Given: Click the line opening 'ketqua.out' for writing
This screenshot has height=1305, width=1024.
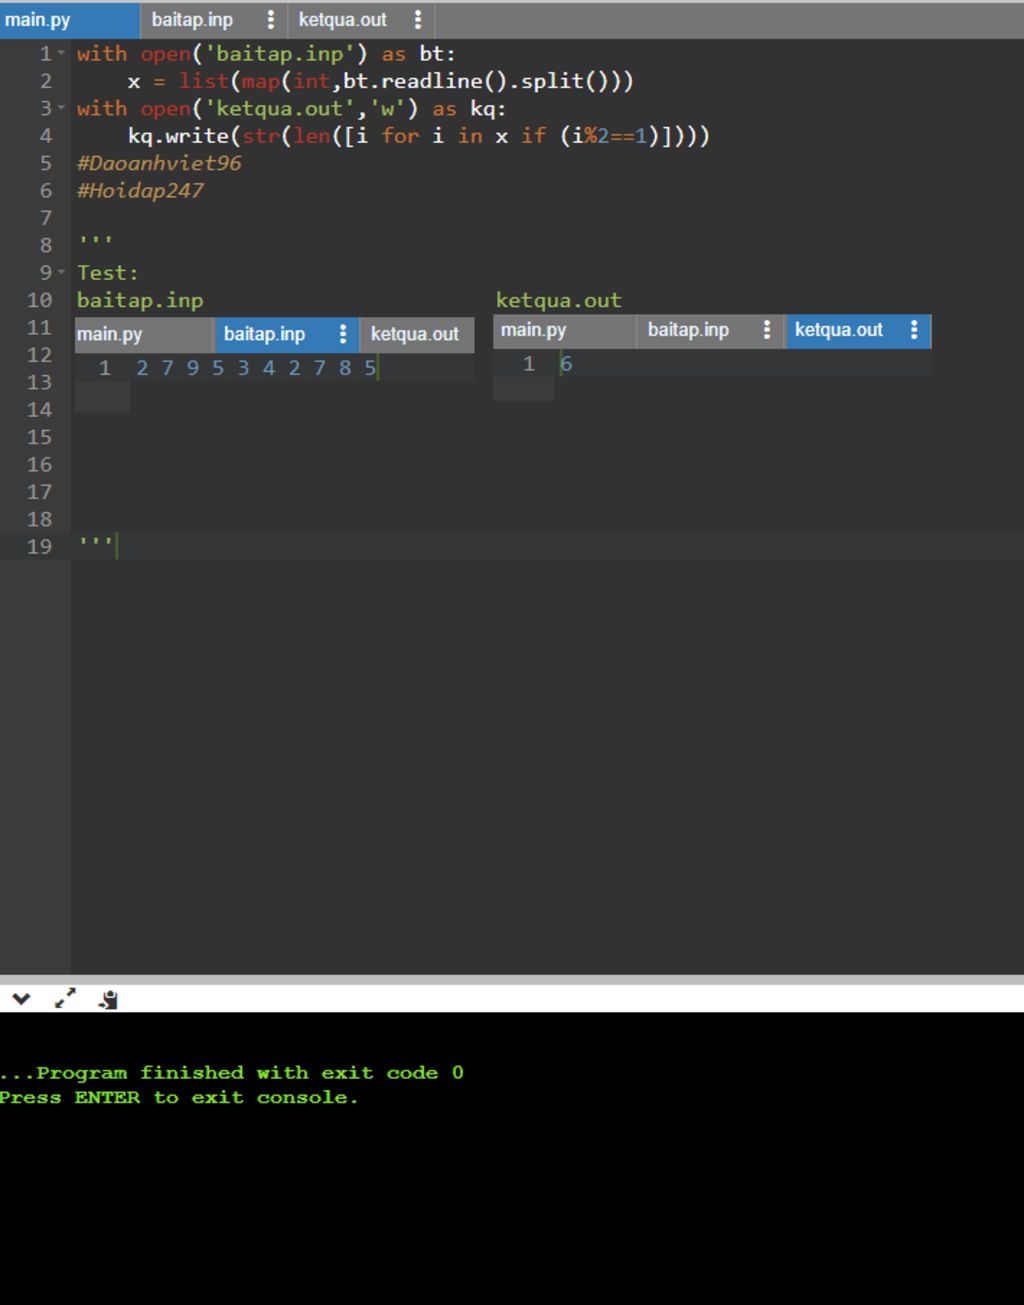Looking at the screenshot, I should pos(292,108).
